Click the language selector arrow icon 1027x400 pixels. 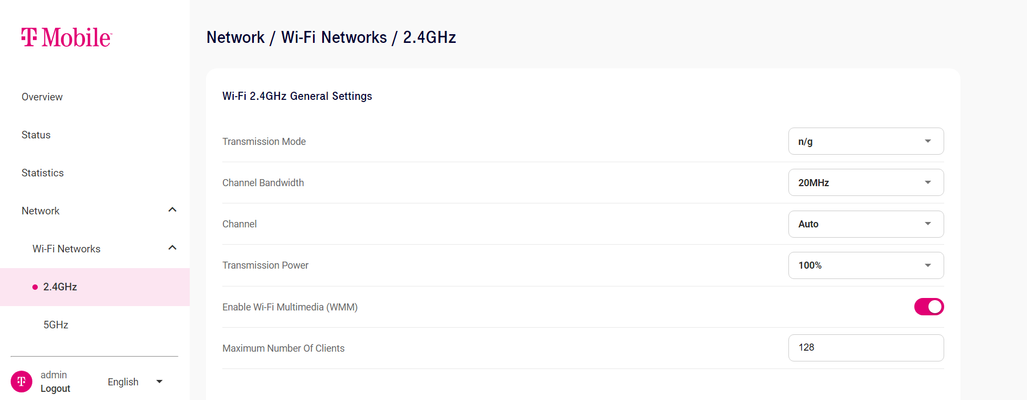[159, 382]
